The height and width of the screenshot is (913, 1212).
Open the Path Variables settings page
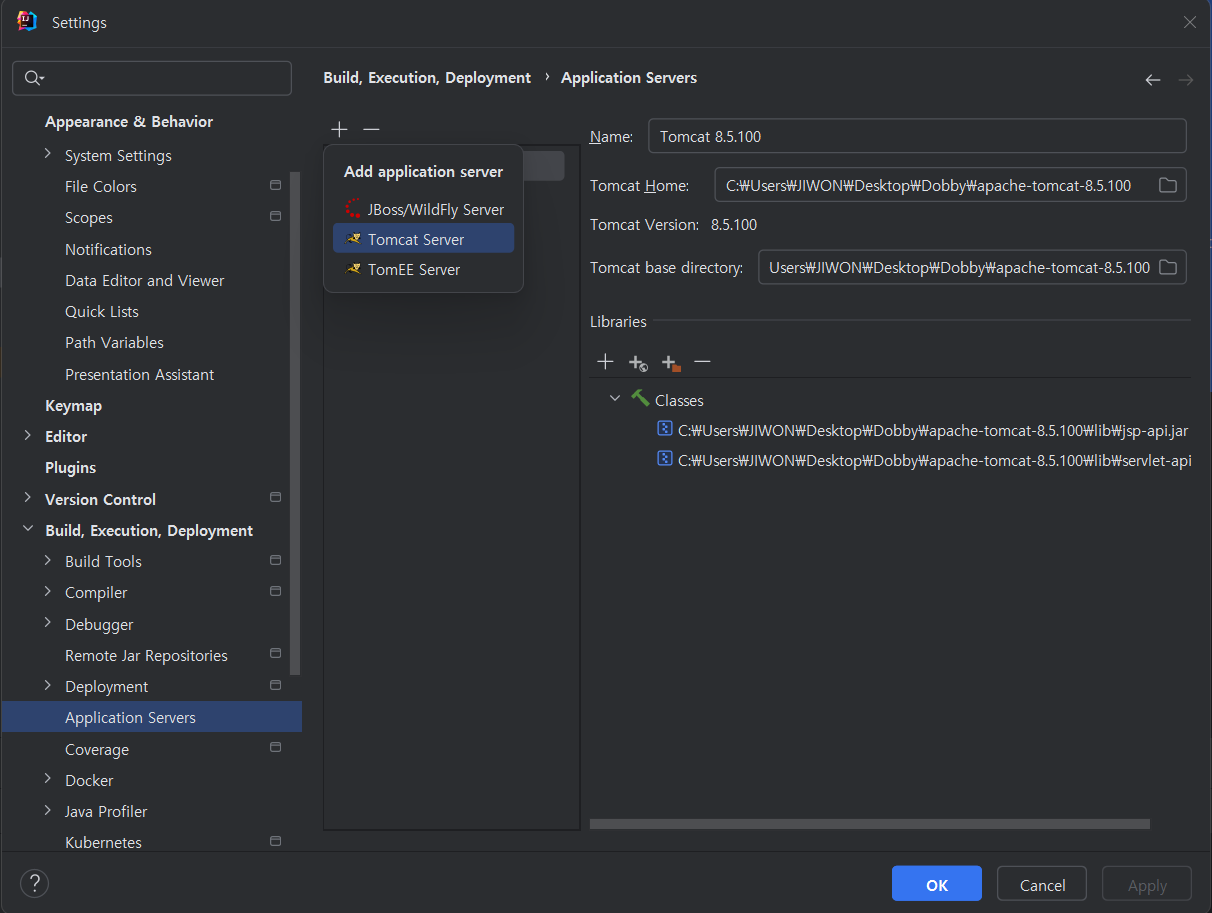click(x=114, y=342)
